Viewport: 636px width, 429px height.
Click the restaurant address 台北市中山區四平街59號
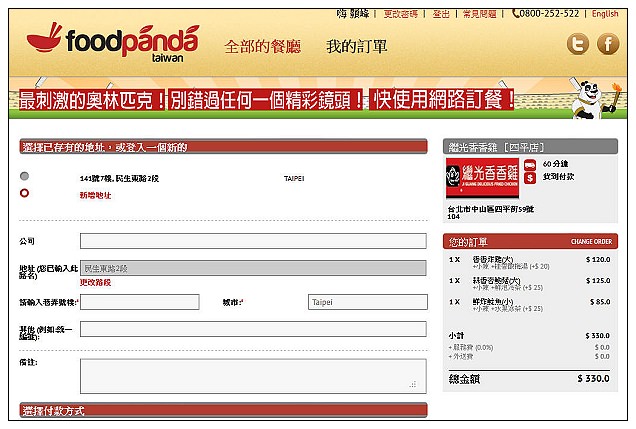pyautogui.click(x=491, y=209)
